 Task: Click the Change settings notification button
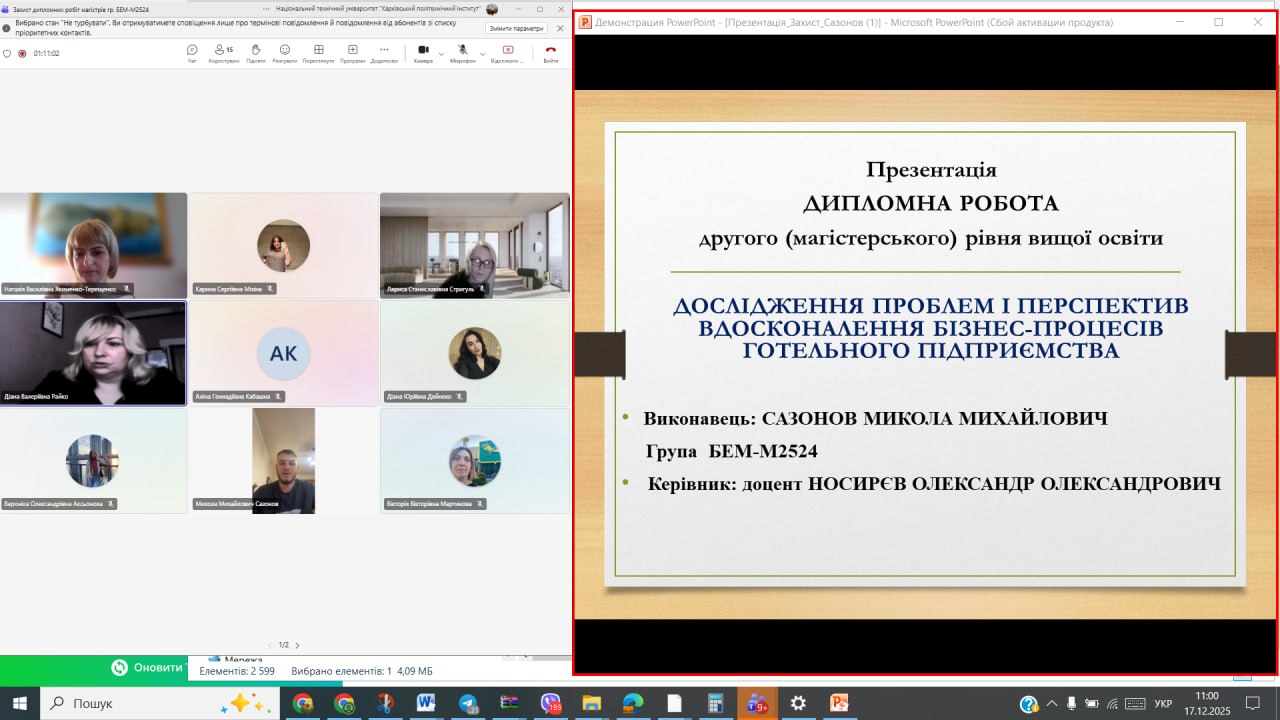(x=516, y=28)
